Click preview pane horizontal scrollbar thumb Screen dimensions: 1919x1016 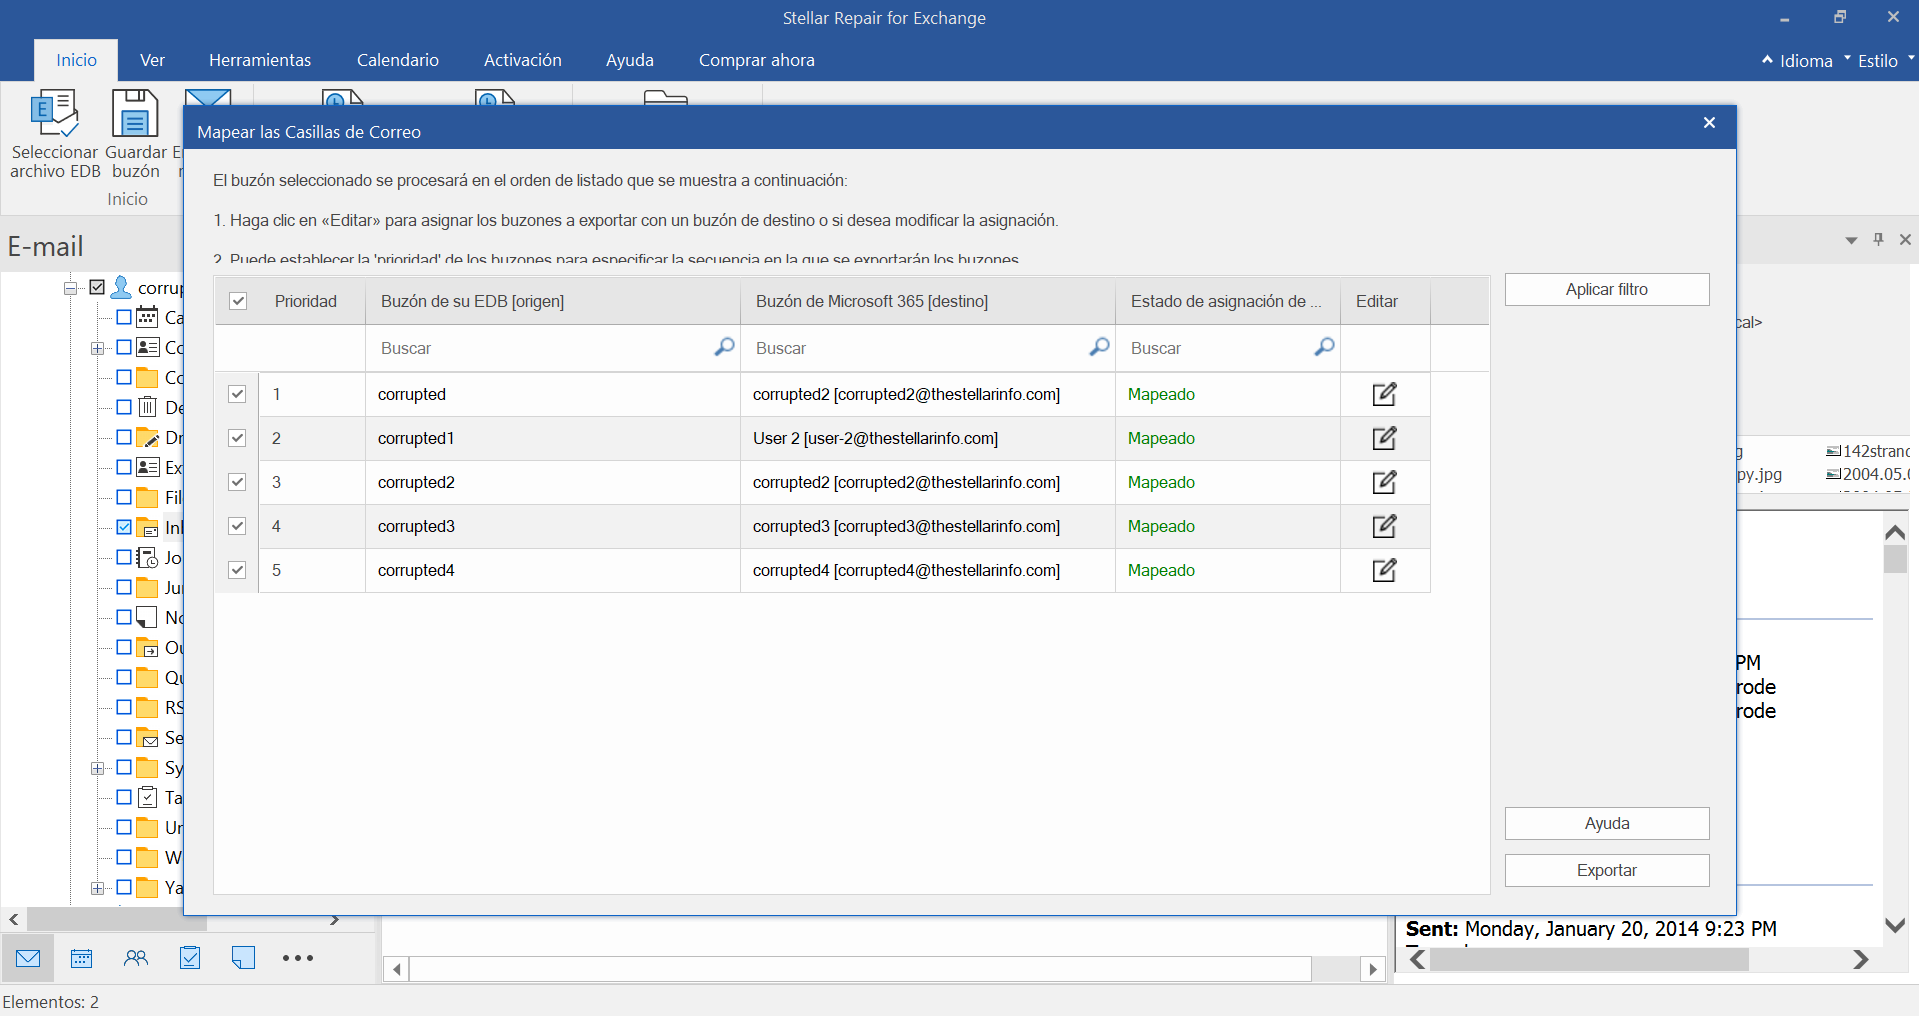(1589, 959)
